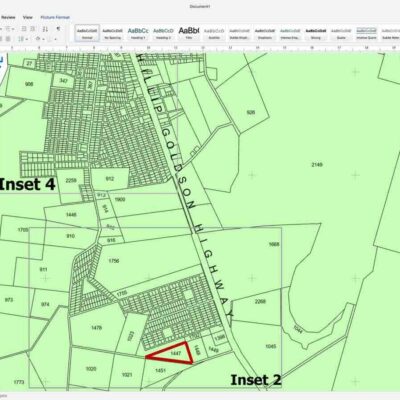Switch to the Review tab
The height and width of the screenshot is (400, 400).
[x=7, y=17]
